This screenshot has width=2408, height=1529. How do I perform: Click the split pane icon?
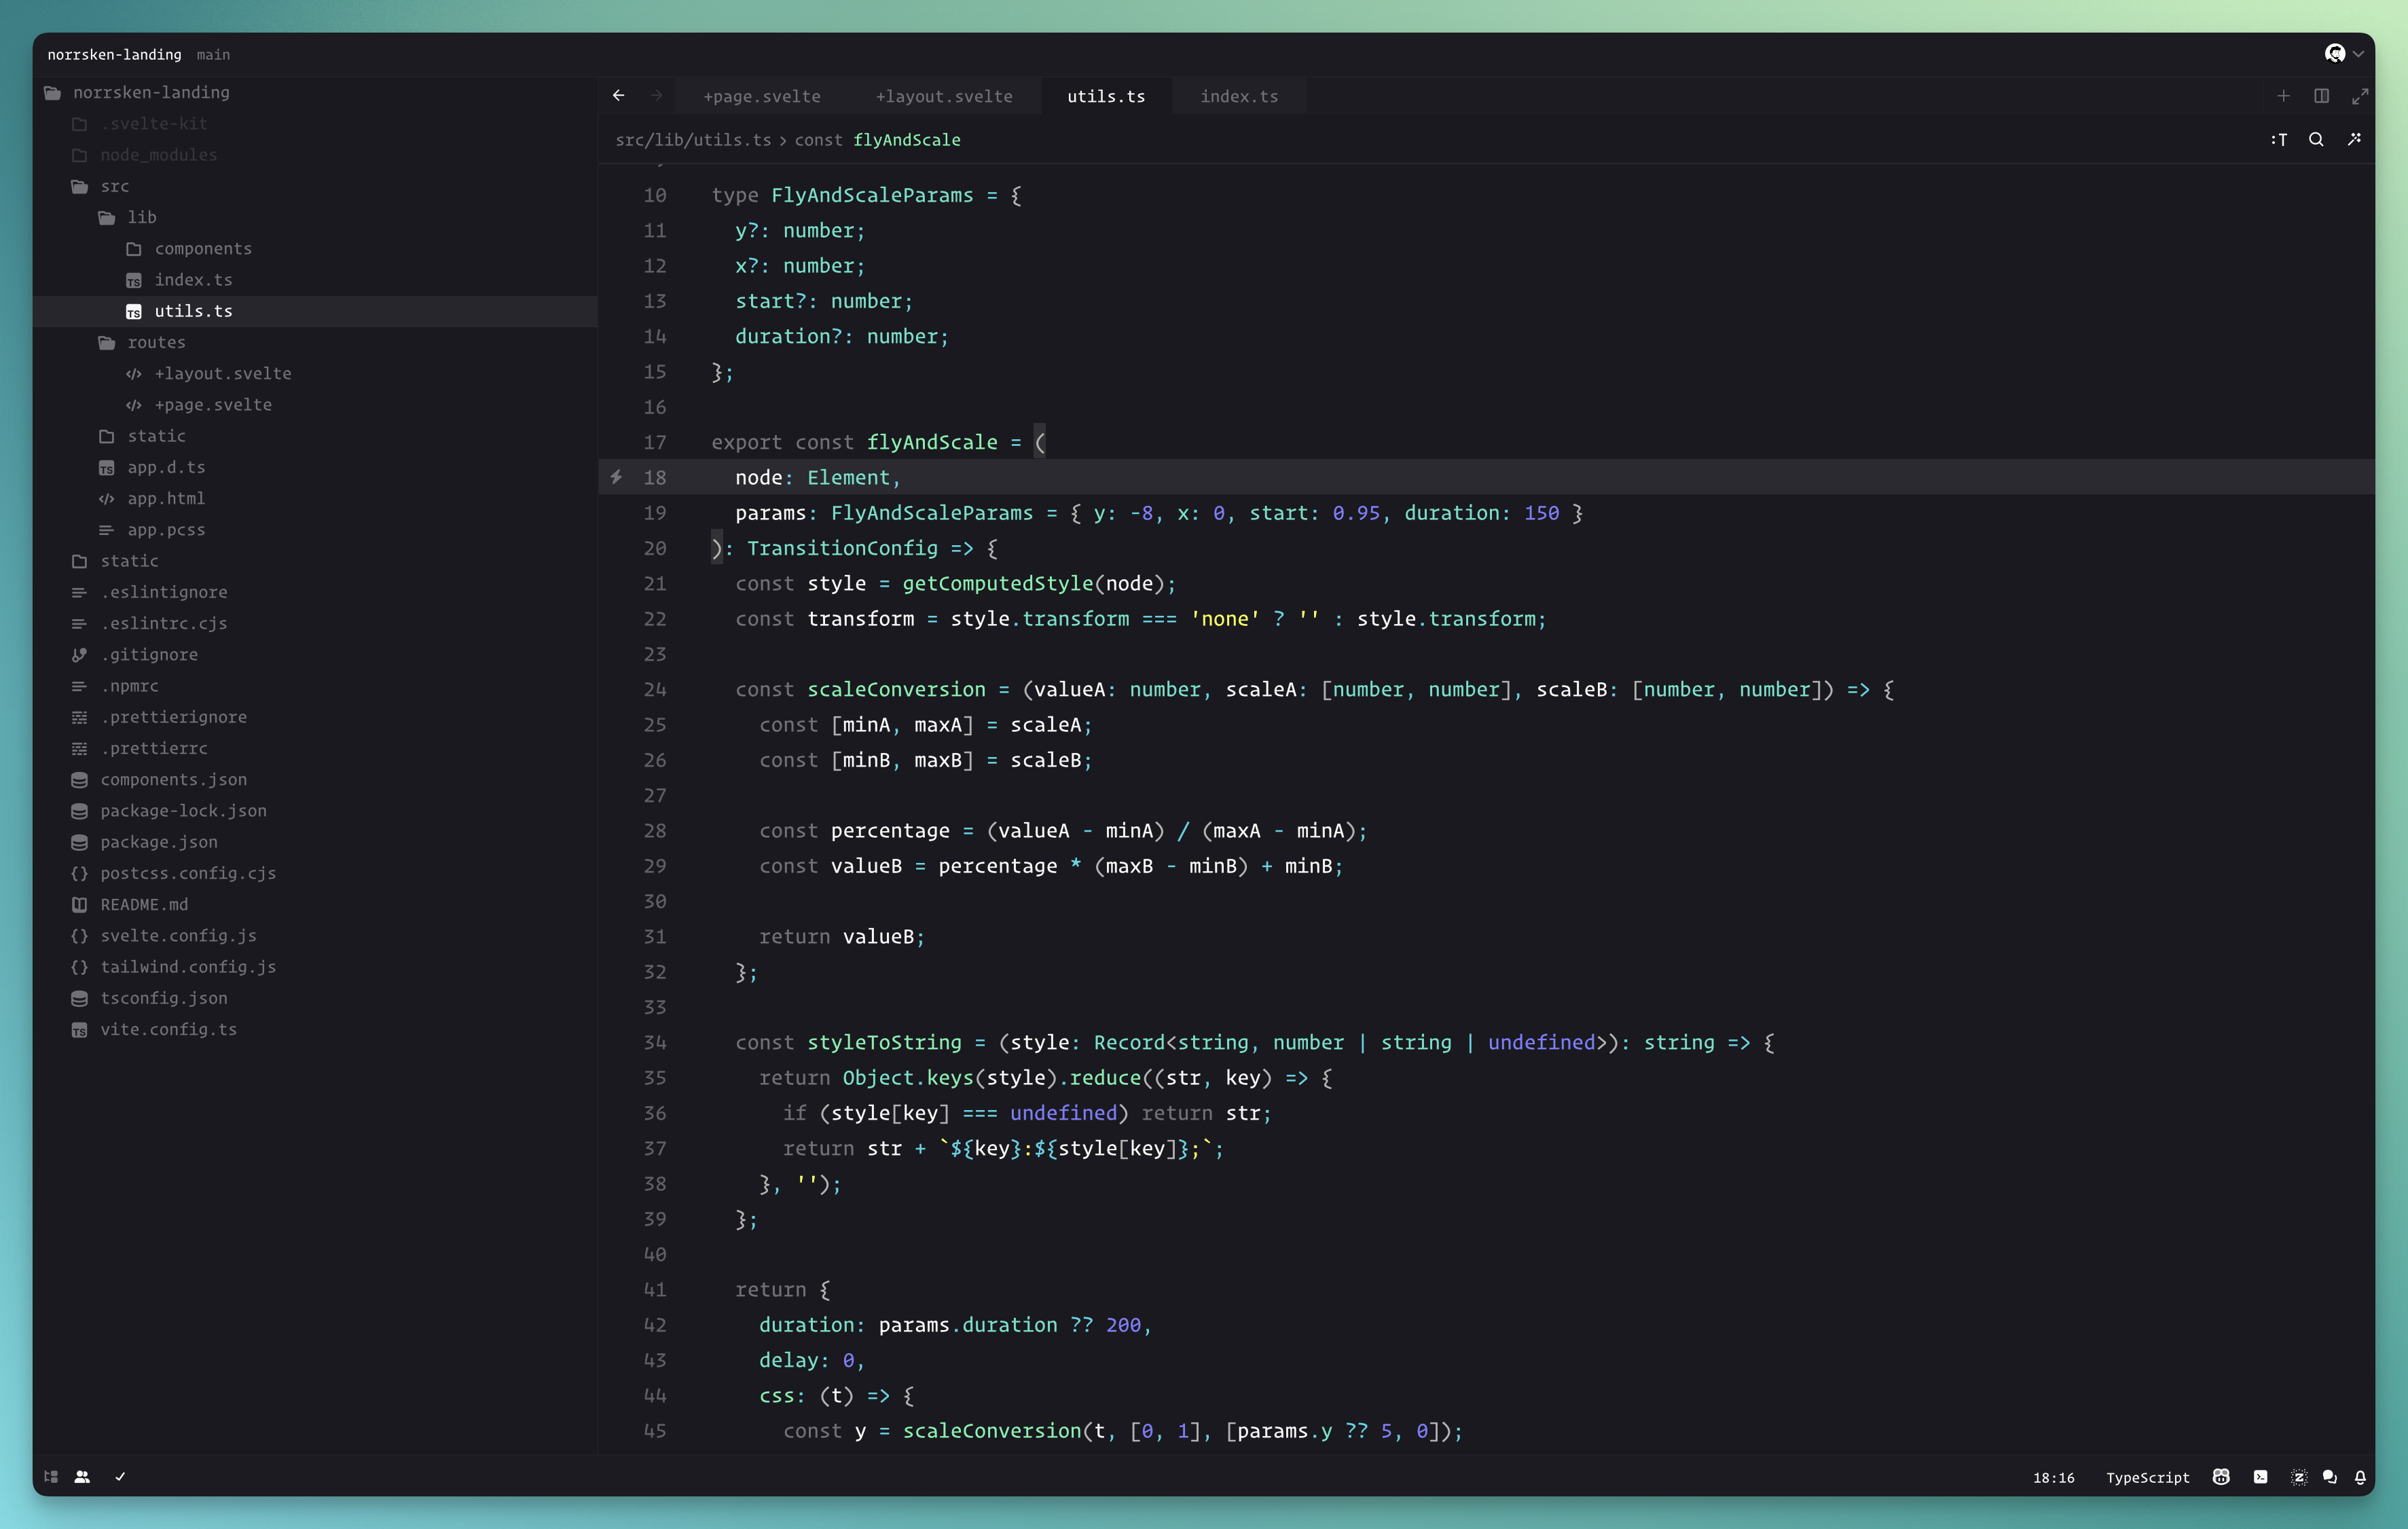[2321, 96]
